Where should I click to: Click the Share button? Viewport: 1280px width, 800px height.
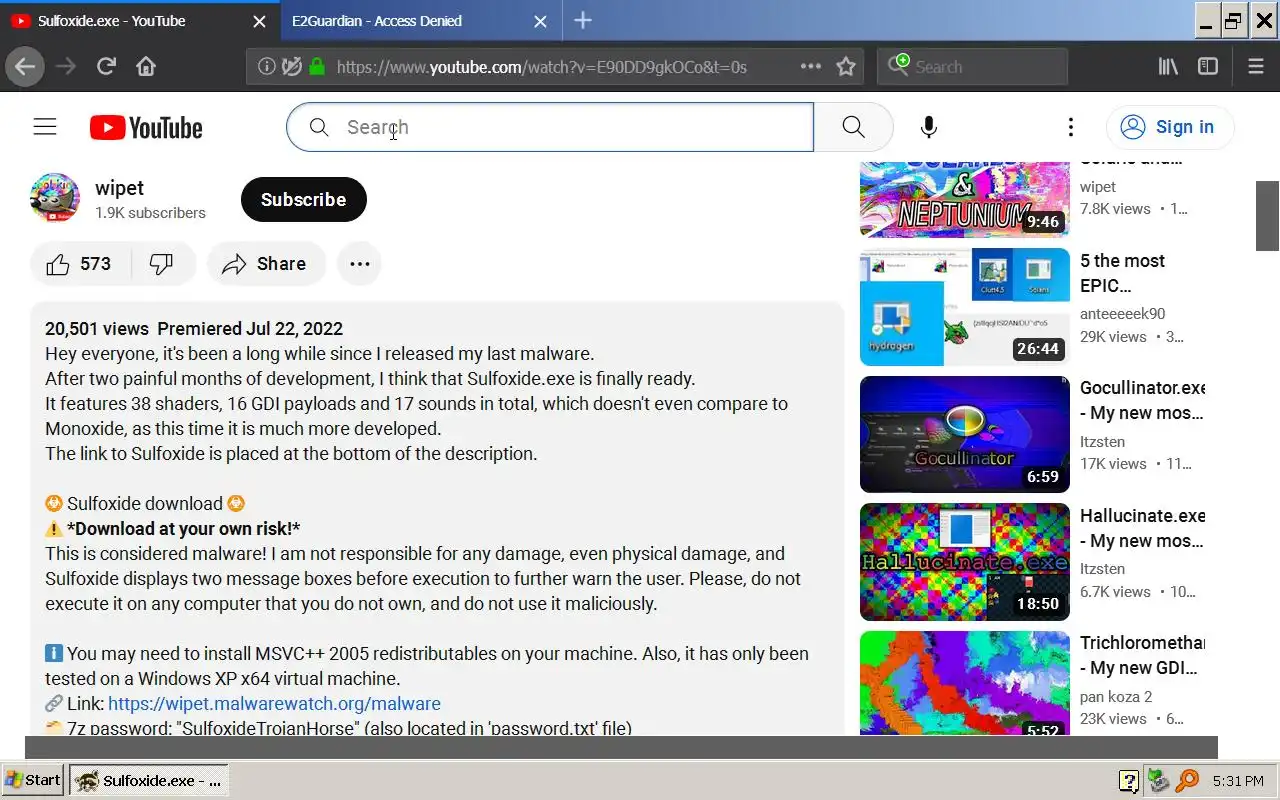pyautogui.click(x=266, y=264)
